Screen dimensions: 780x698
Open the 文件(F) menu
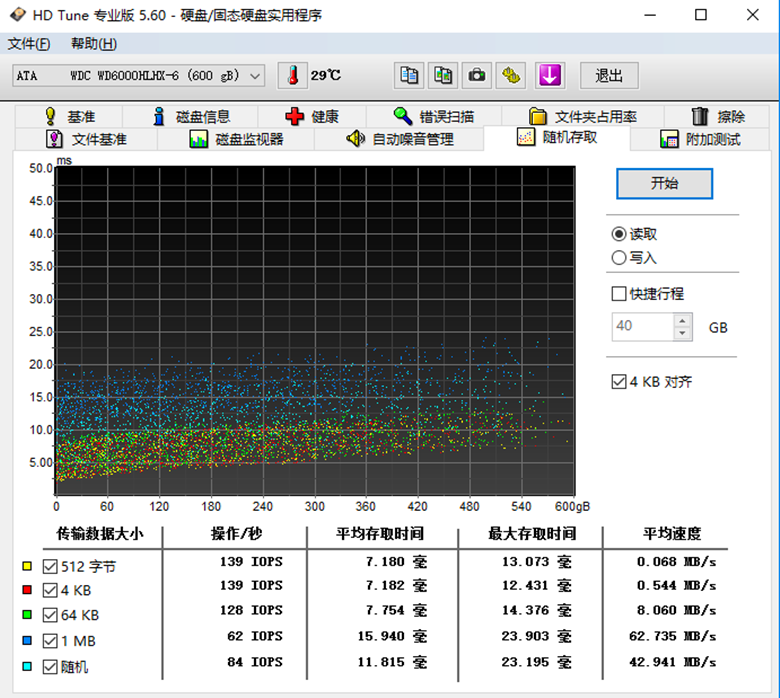click(x=29, y=44)
